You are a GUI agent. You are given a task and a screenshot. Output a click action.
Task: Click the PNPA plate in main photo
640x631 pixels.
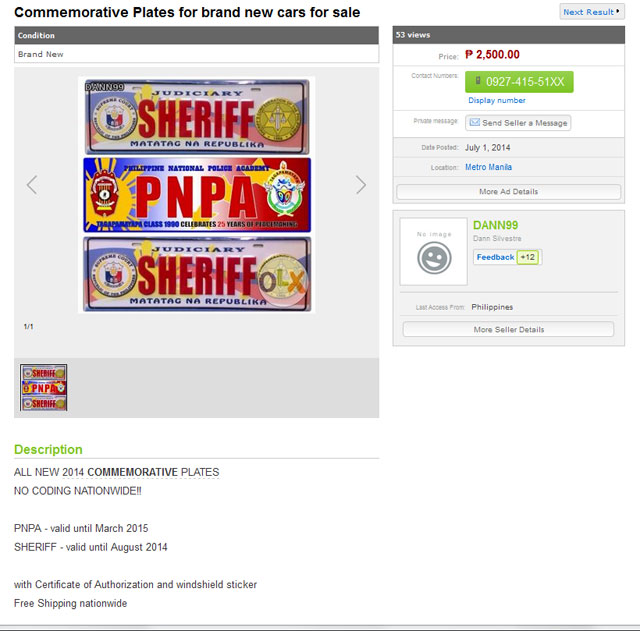(197, 195)
